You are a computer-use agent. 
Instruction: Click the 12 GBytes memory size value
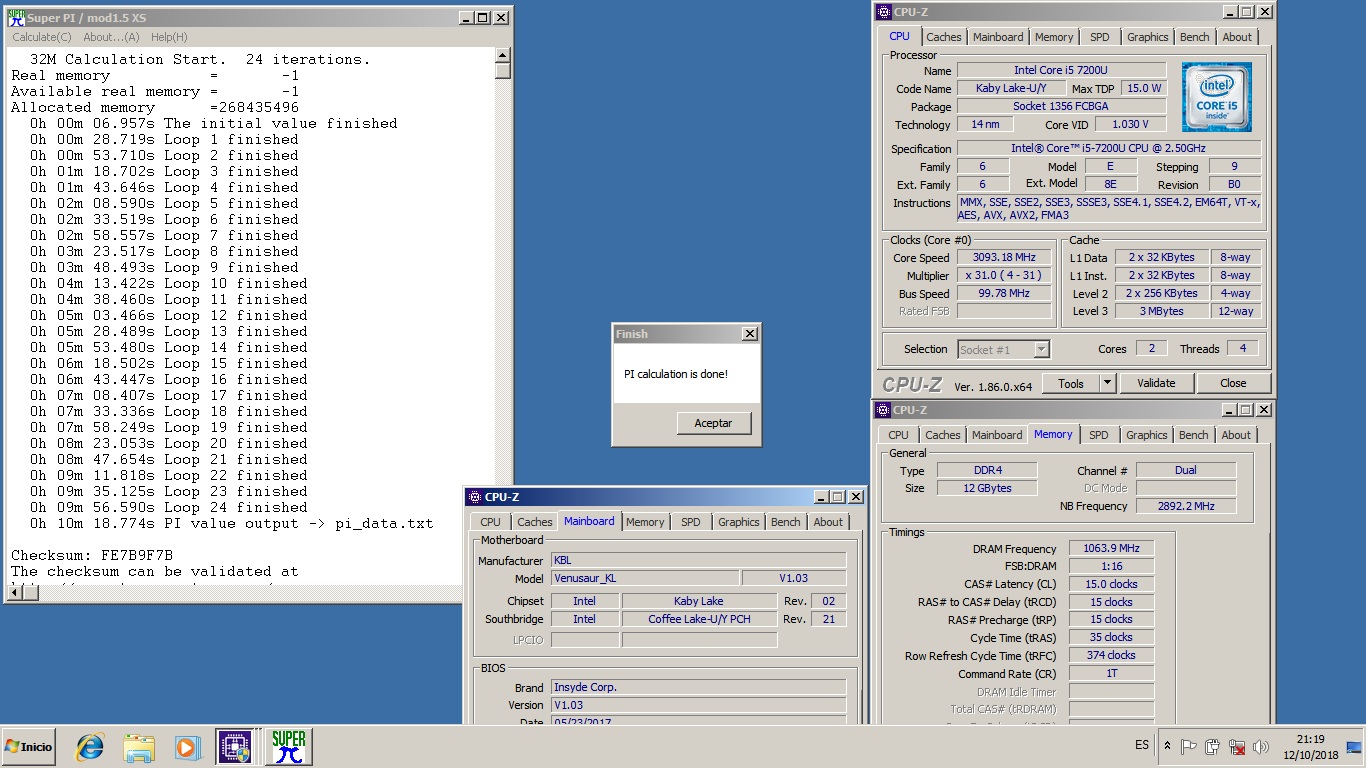point(987,488)
